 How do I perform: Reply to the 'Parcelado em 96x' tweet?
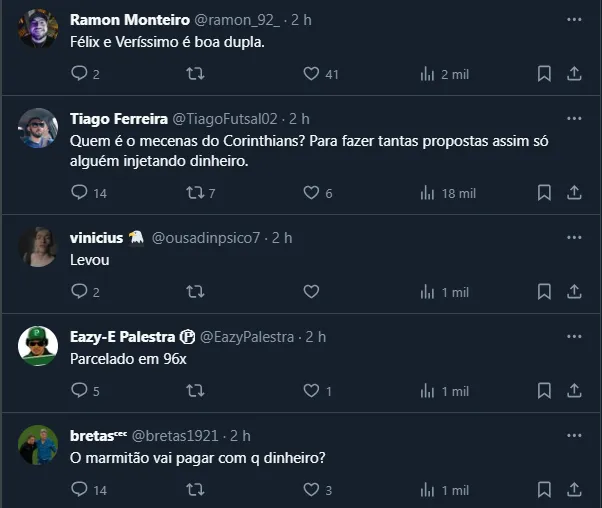click(80, 391)
